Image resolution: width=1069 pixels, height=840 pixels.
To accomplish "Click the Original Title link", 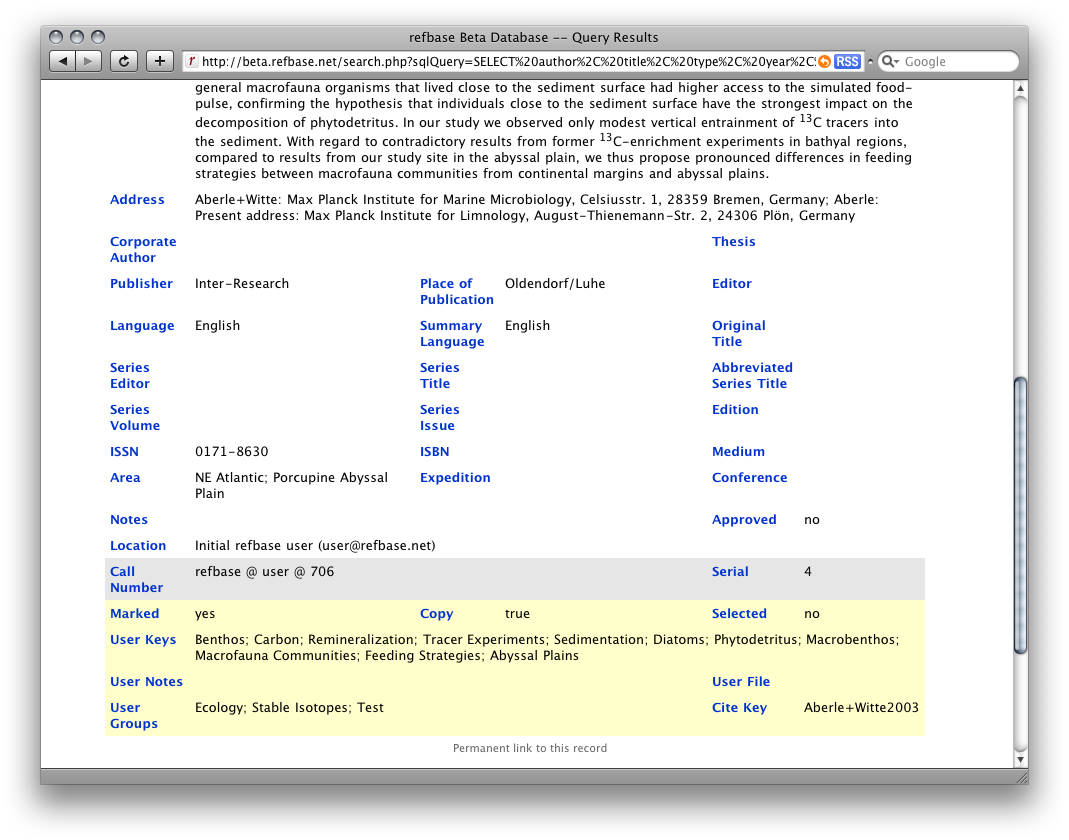I will pos(738,333).
